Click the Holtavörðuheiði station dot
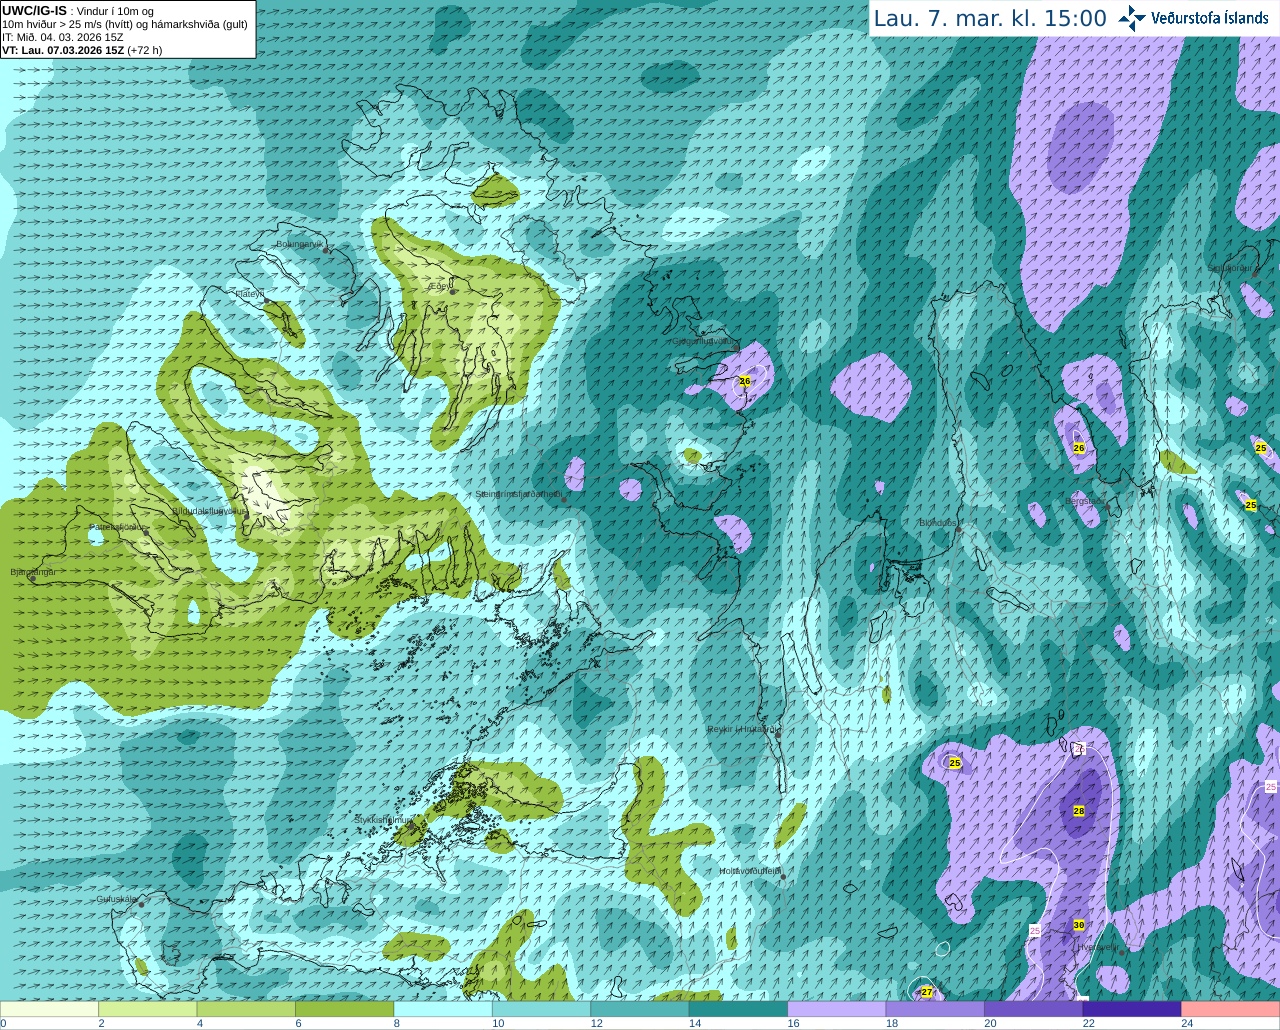1280x1030 pixels. [x=783, y=877]
